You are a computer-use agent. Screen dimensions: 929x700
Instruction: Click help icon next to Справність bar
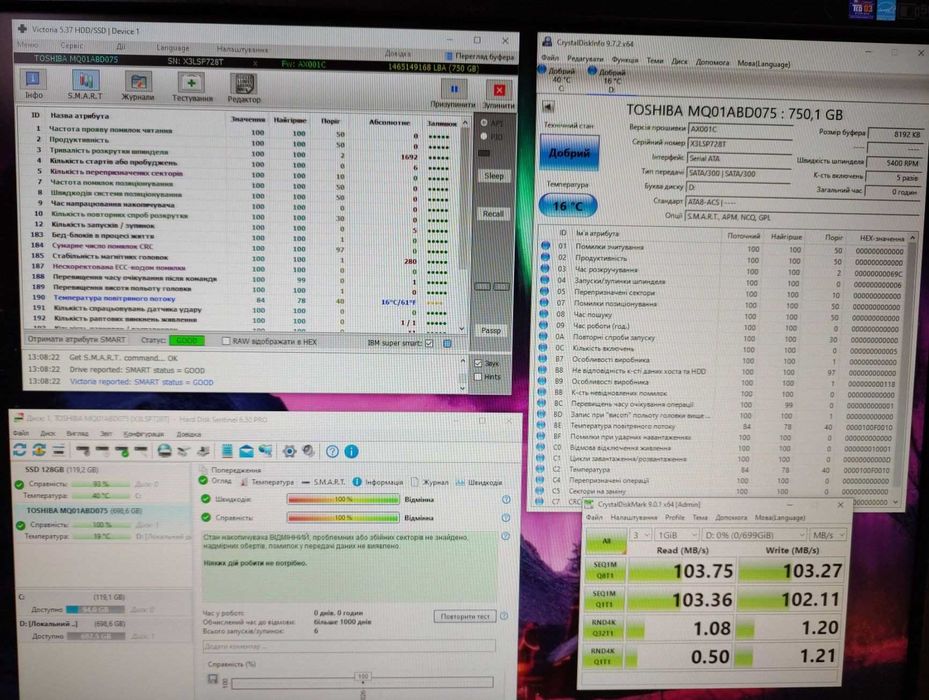pyautogui.click(x=506, y=517)
